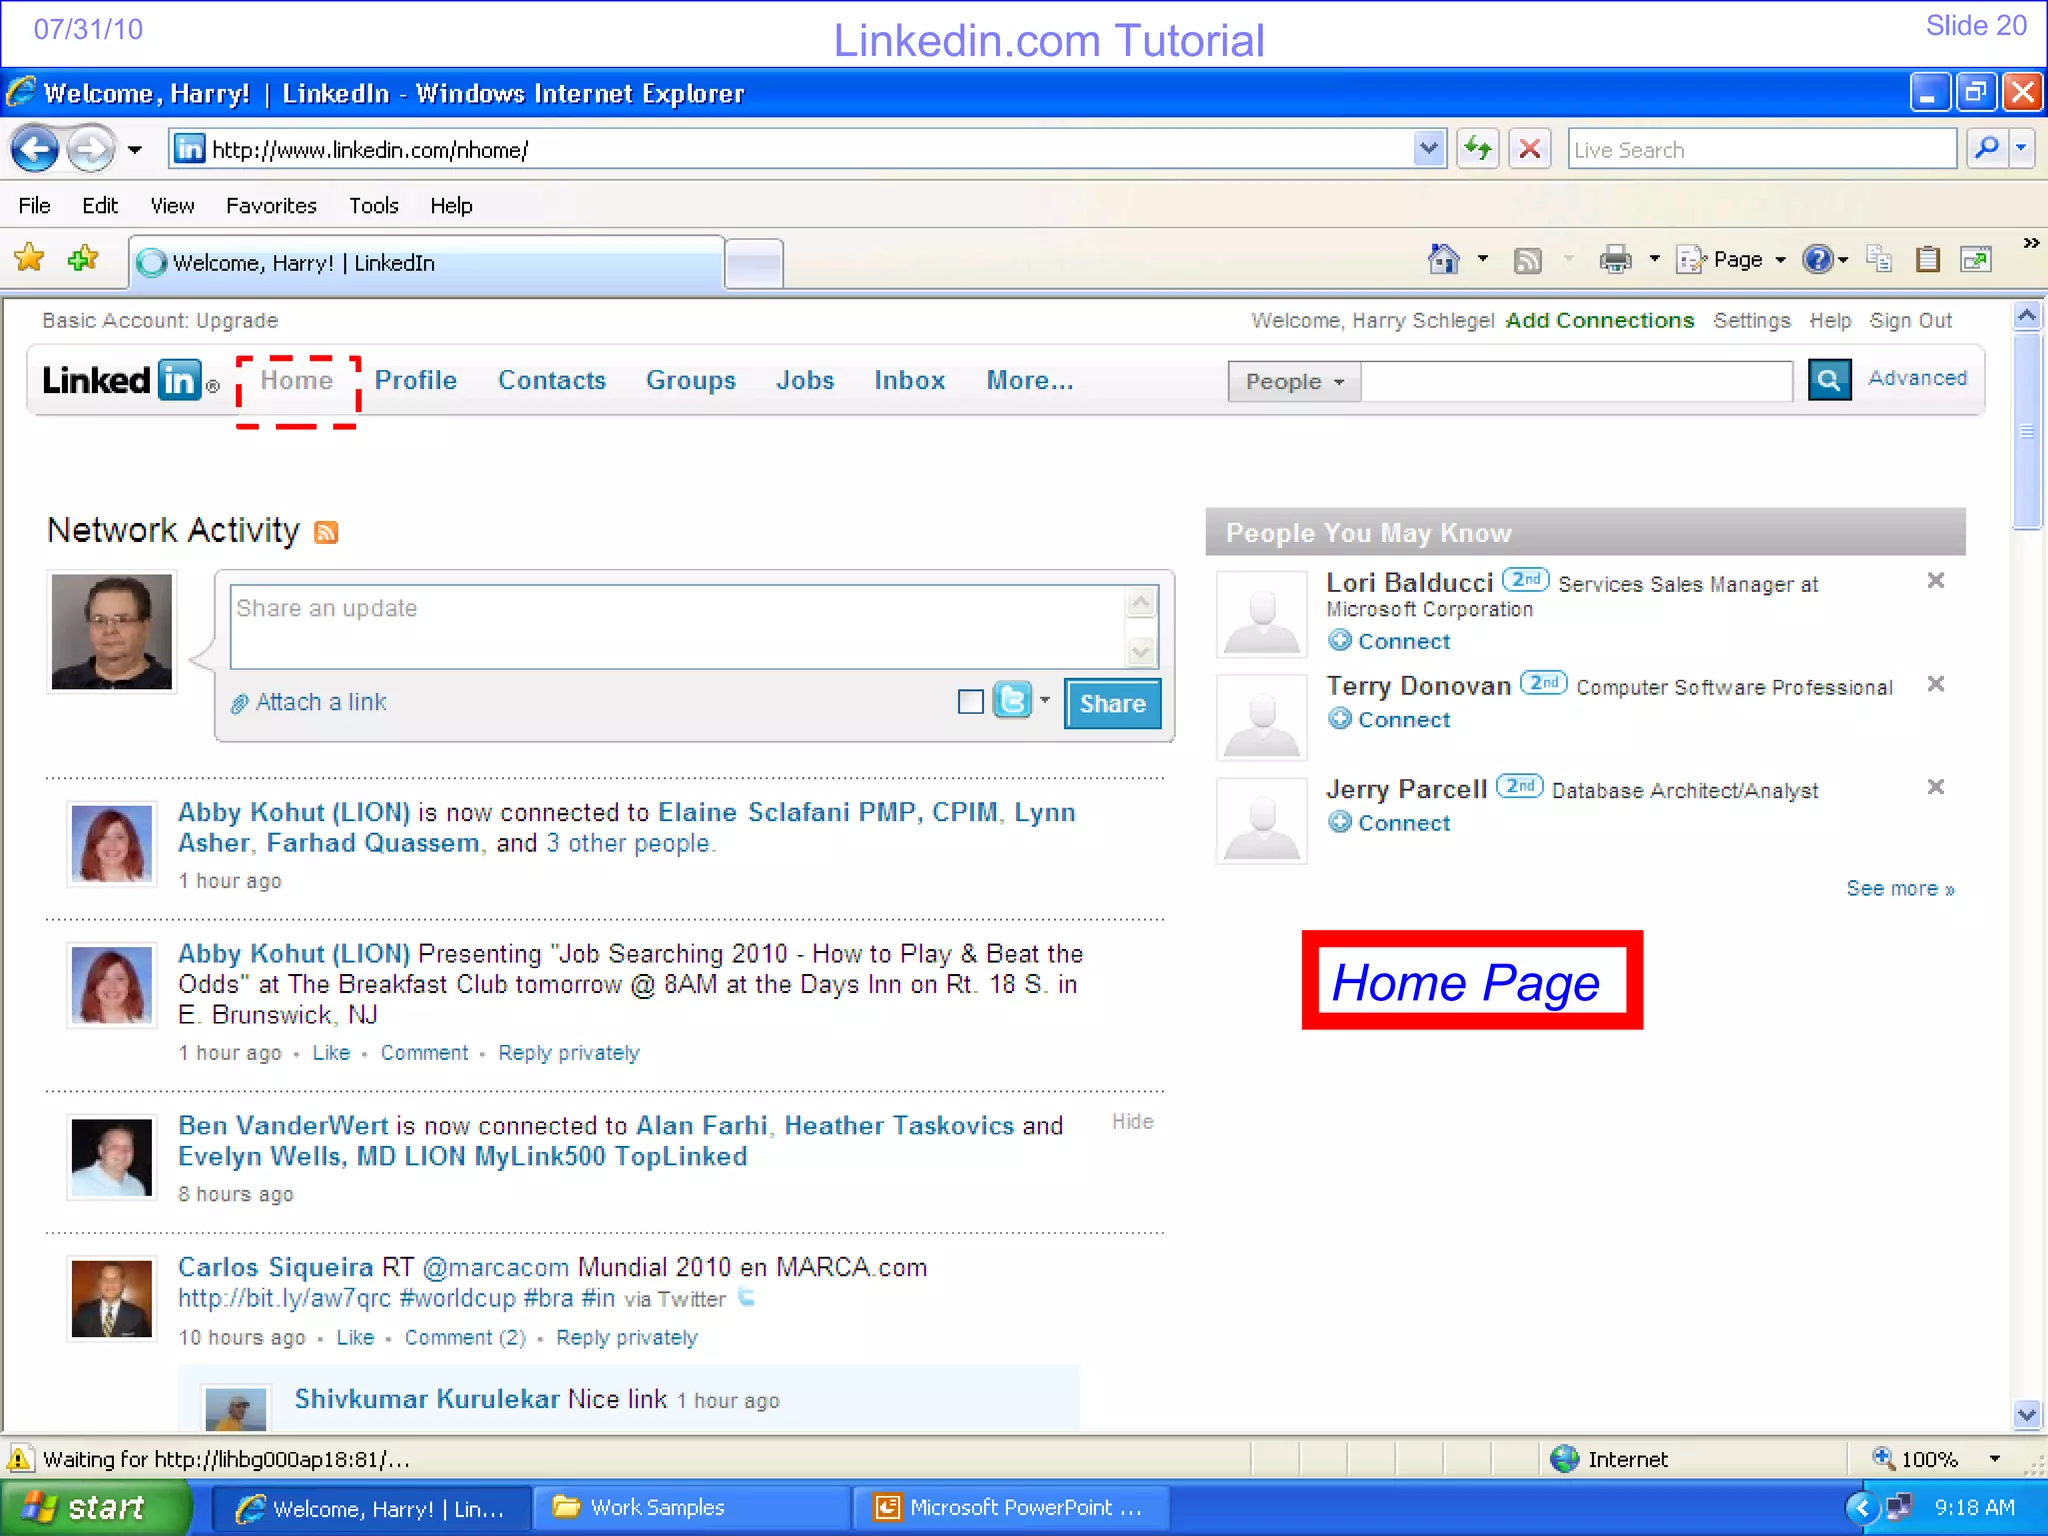Click the Twitter bird icon
Image resolution: width=2048 pixels, height=1536 pixels.
(1012, 700)
